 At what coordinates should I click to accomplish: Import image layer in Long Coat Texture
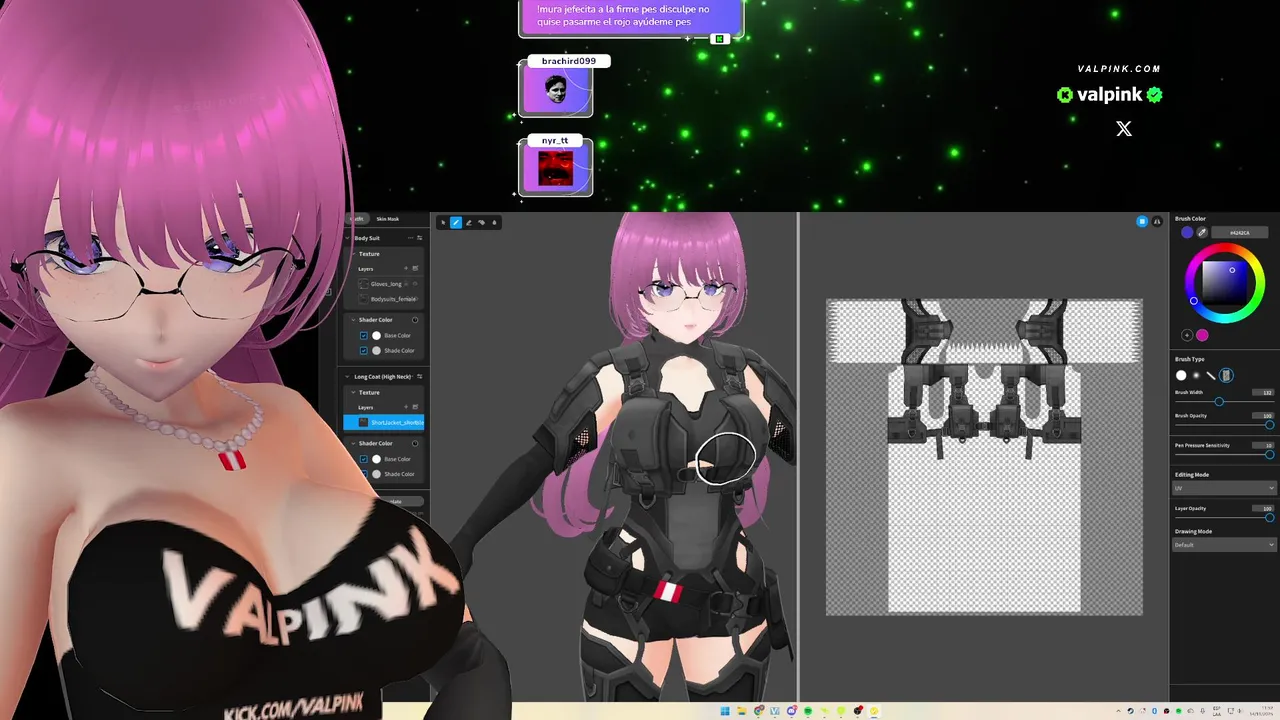[415, 407]
